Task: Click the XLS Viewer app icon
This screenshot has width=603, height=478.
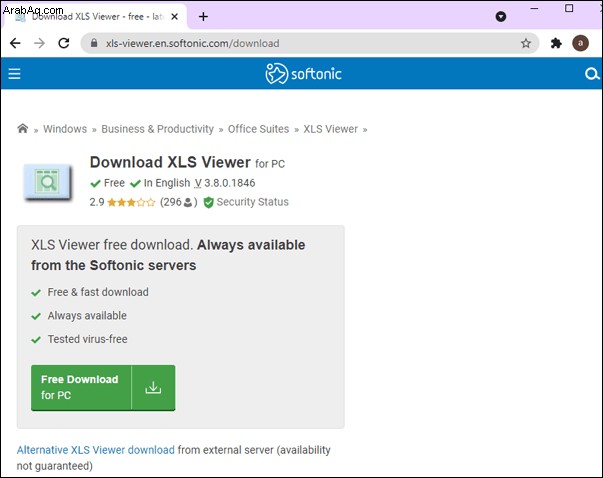Action: [47, 182]
